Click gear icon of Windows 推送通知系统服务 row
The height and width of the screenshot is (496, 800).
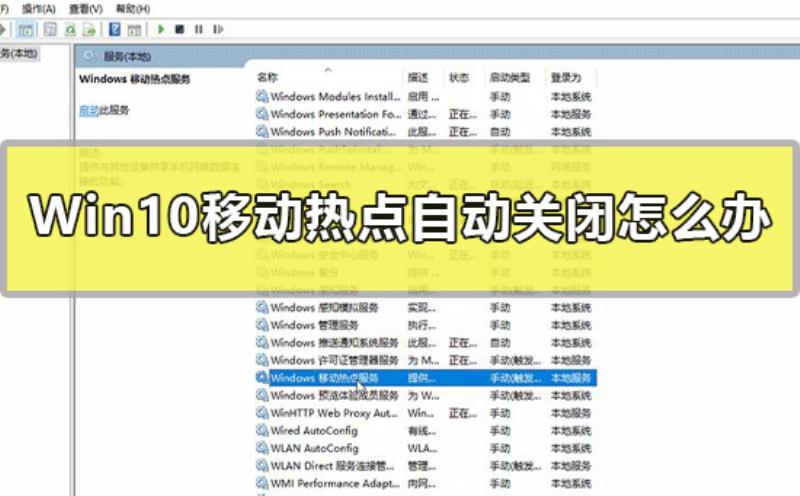point(262,342)
